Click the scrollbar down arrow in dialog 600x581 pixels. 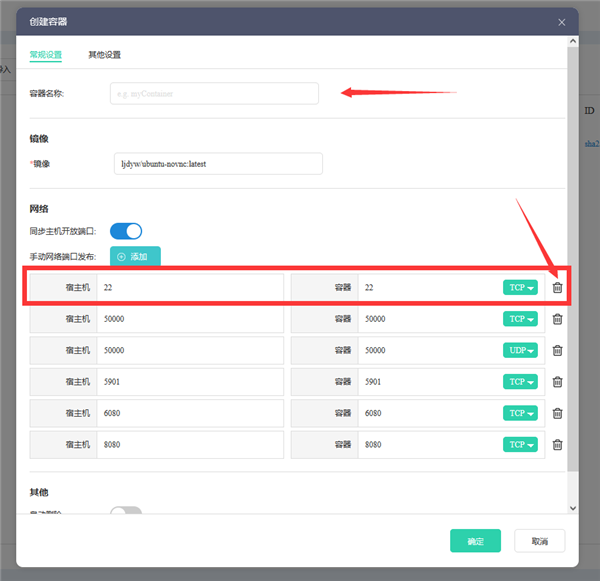pos(572,508)
